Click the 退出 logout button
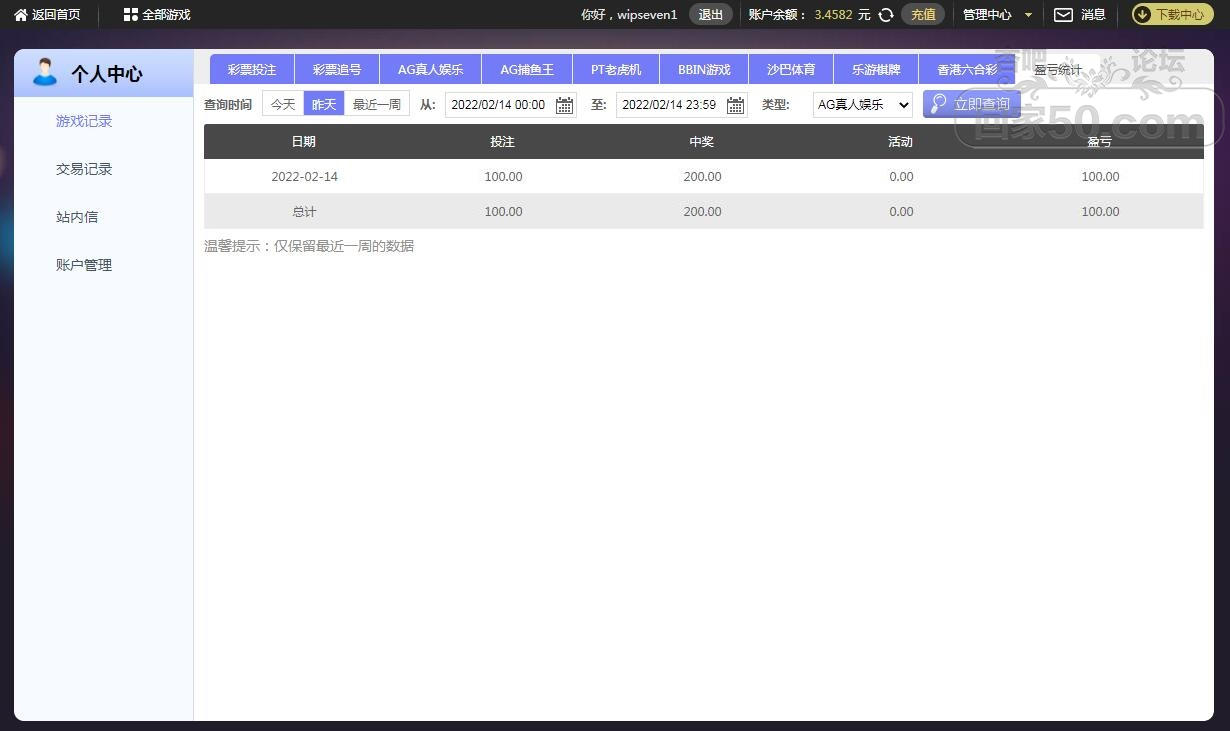1230x731 pixels. pos(710,15)
